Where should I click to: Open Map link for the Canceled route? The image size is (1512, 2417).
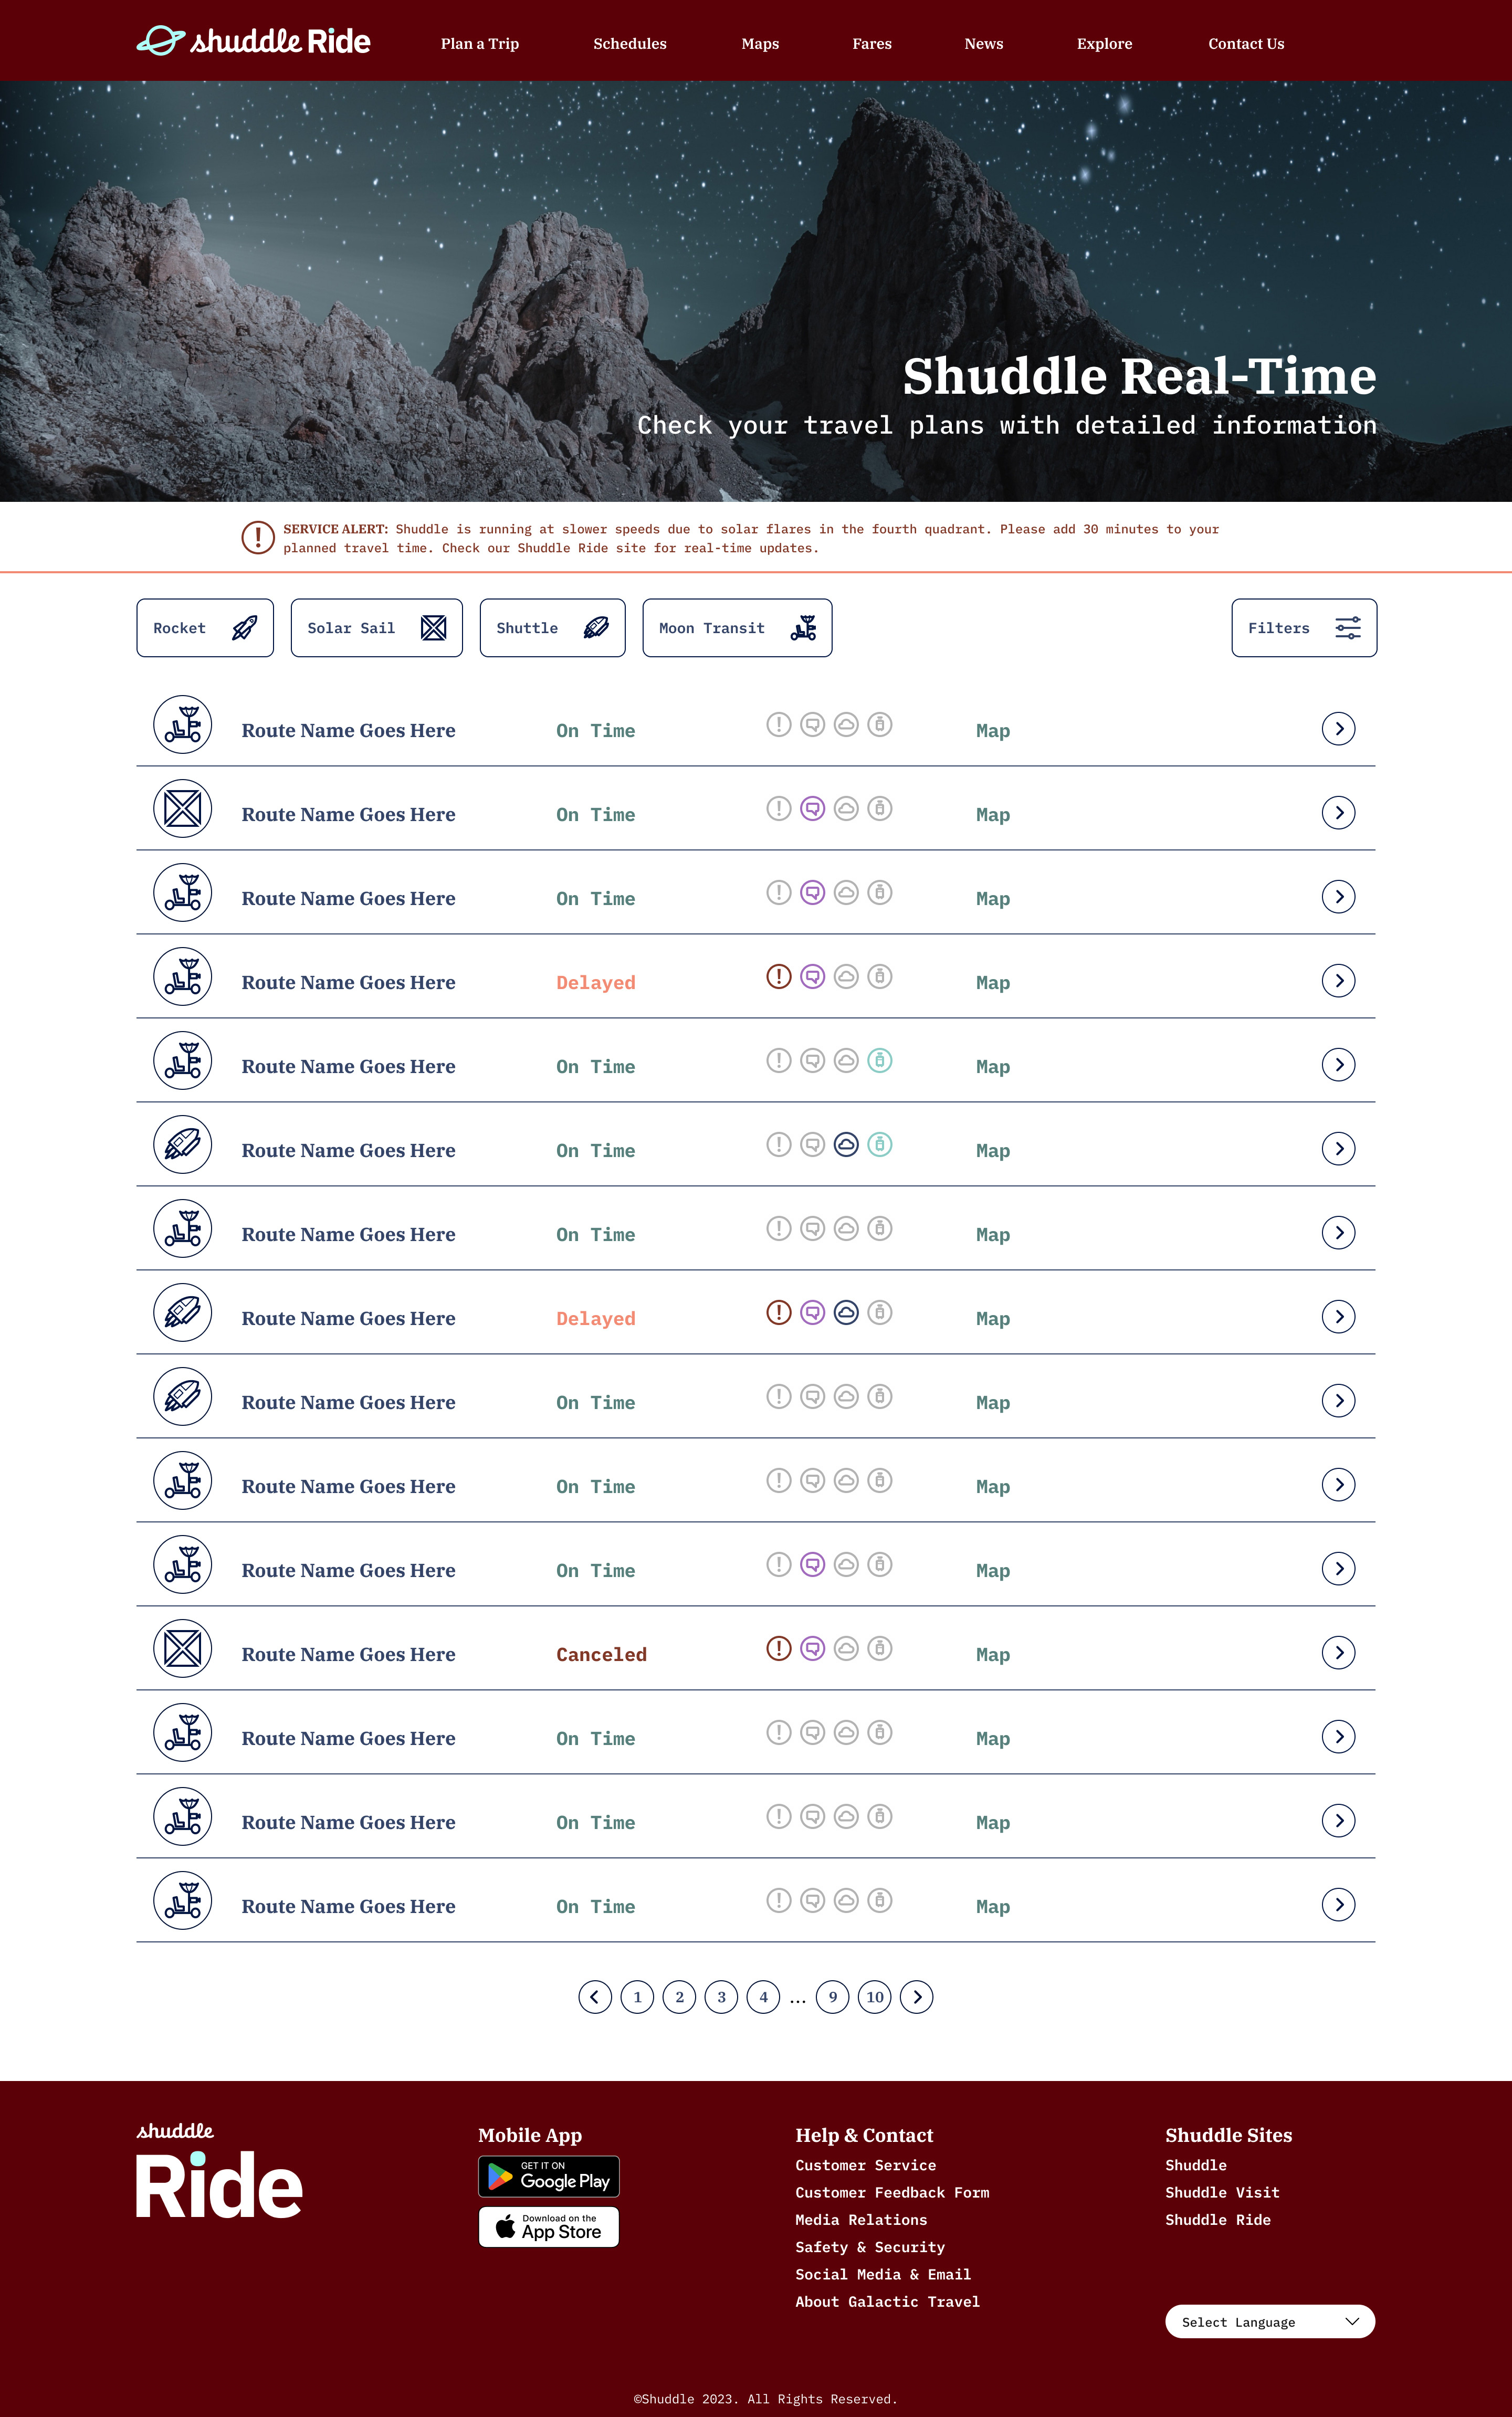tap(992, 1655)
